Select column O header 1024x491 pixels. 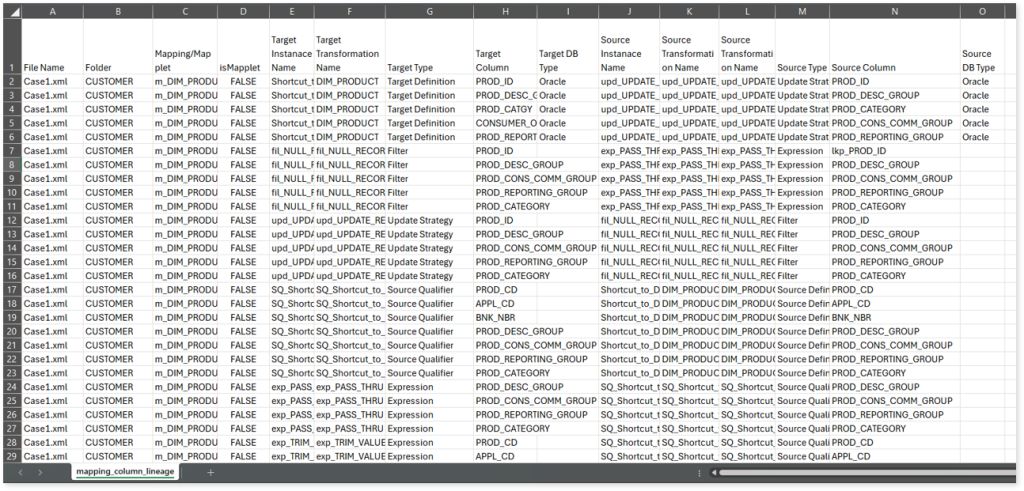(x=982, y=11)
